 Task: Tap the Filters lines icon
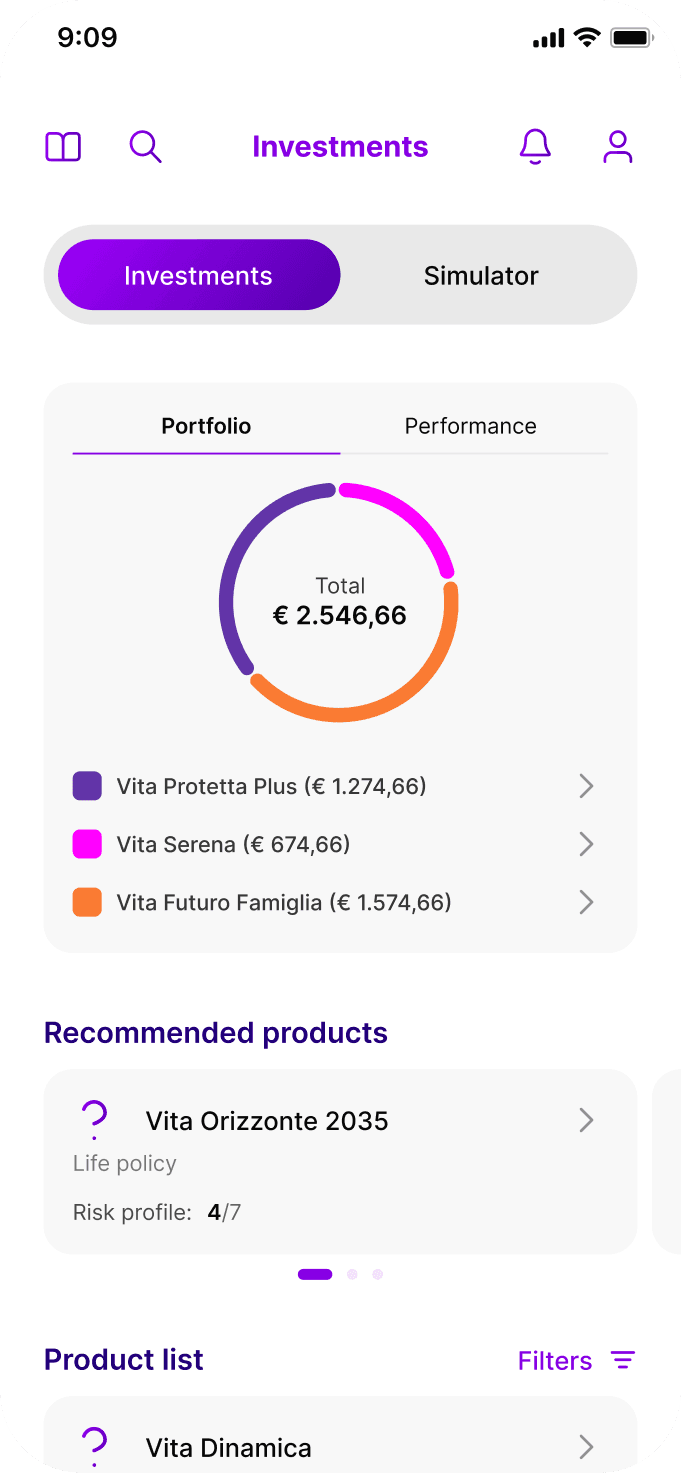623,1360
